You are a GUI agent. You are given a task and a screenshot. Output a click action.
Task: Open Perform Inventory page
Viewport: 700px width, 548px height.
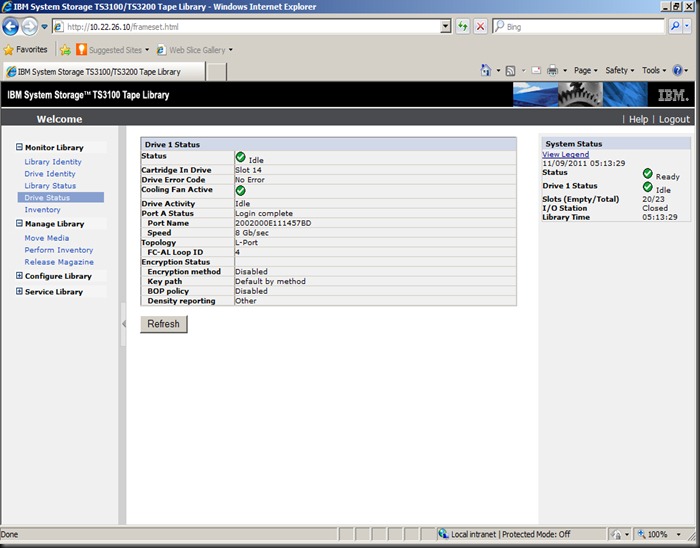(x=59, y=250)
